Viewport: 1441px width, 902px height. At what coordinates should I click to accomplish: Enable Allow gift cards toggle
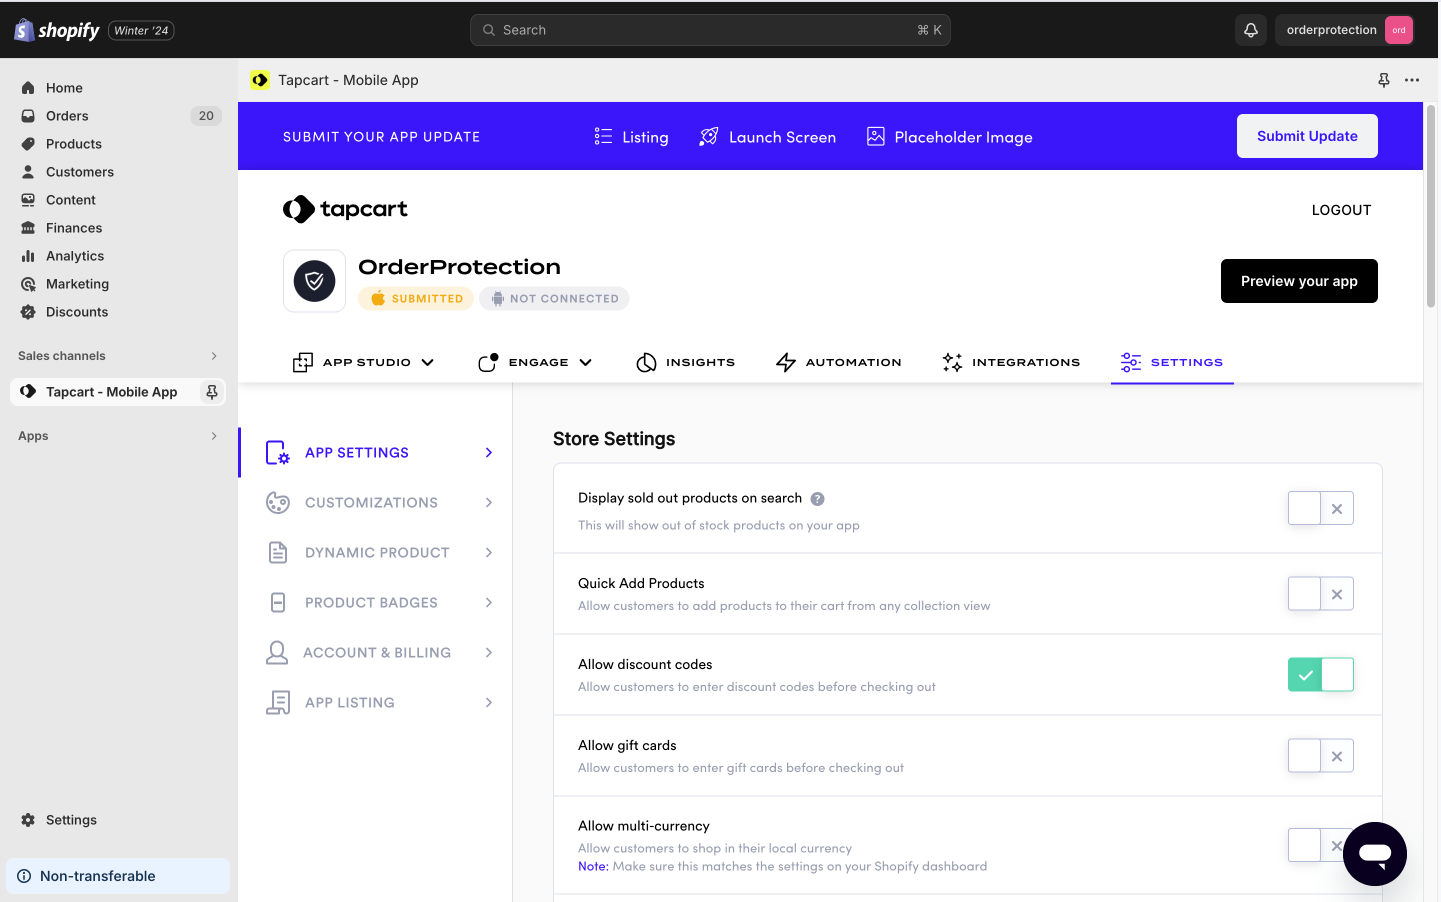pos(1321,756)
